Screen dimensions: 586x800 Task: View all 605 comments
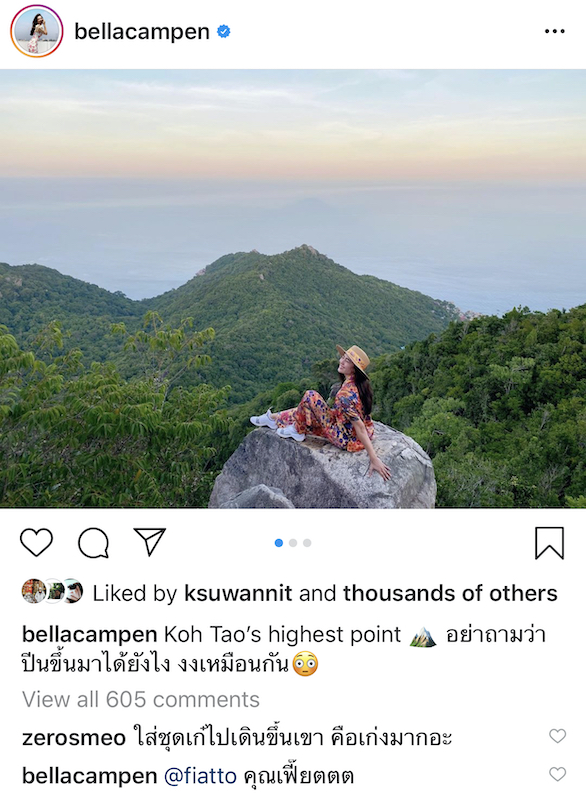(141, 699)
